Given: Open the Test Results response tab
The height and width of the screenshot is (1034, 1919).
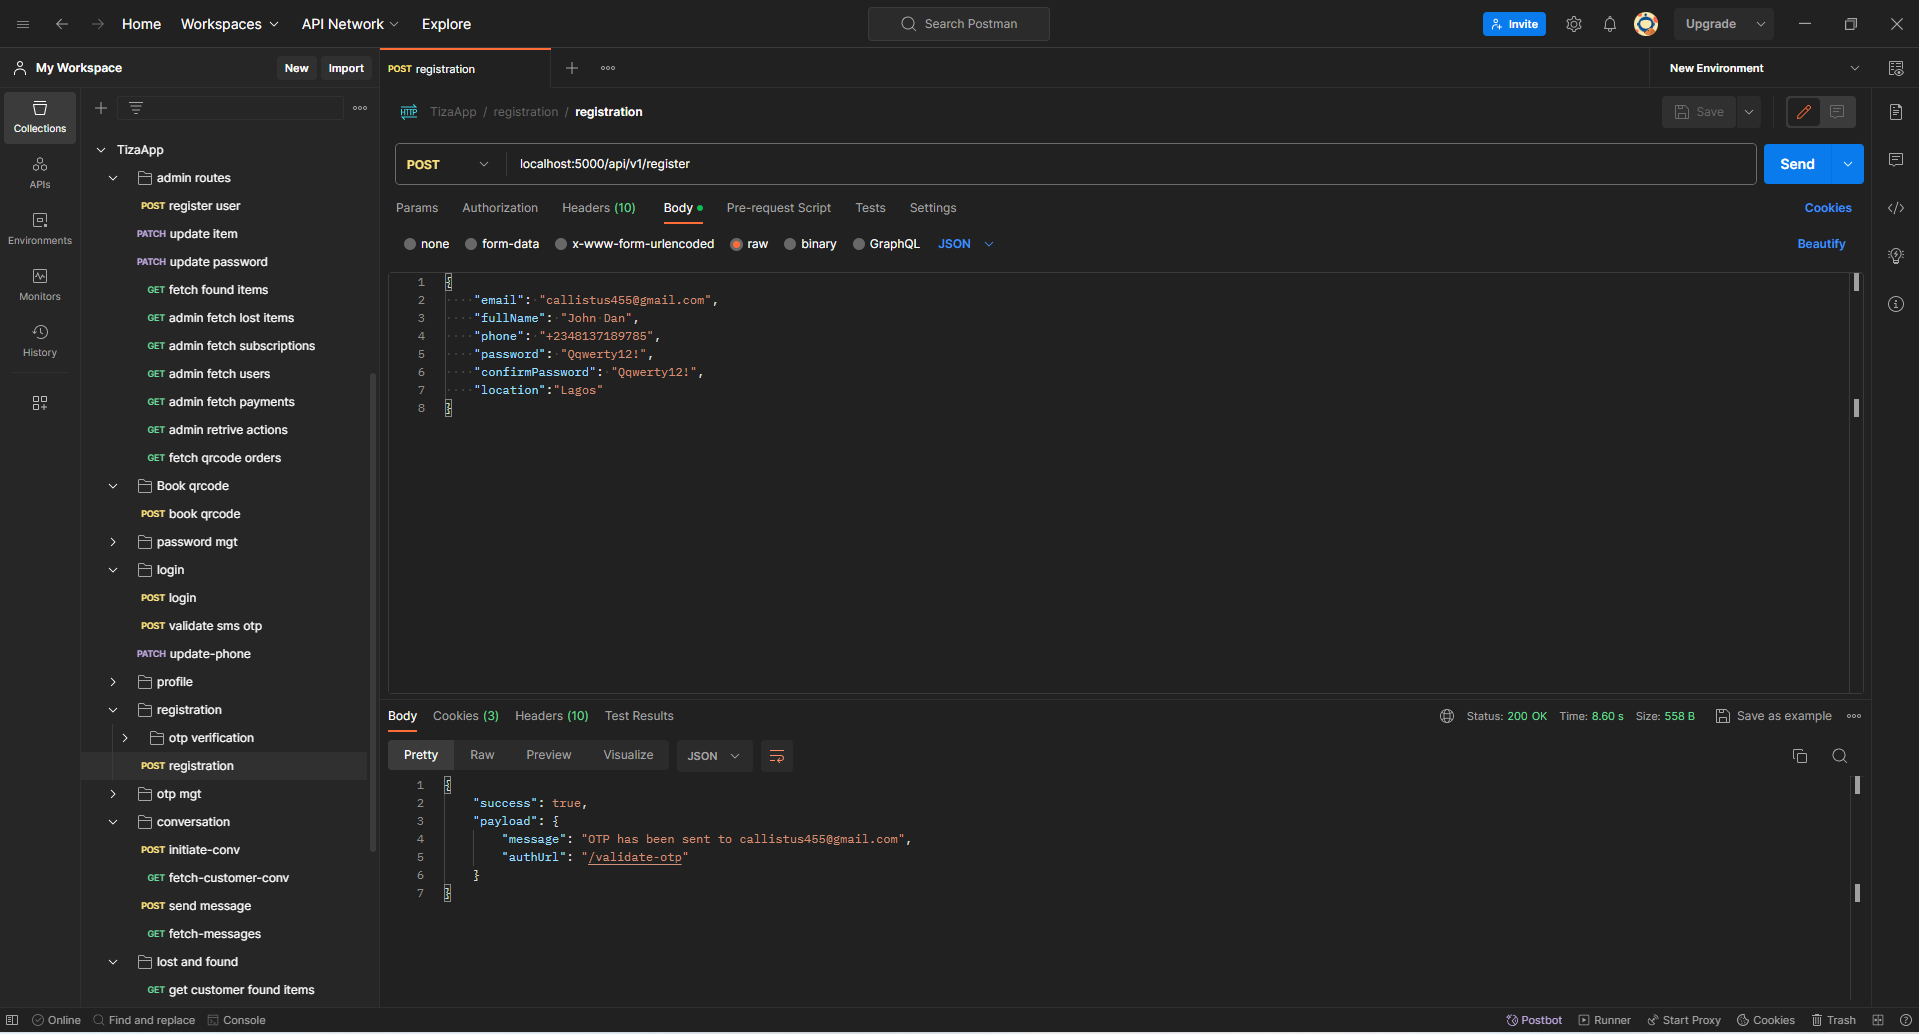Looking at the screenshot, I should pos(639,716).
